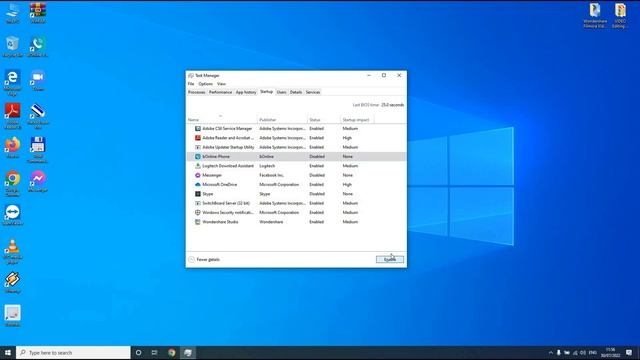Click the taskbar search box
The width and height of the screenshot is (640, 360).
point(73,353)
